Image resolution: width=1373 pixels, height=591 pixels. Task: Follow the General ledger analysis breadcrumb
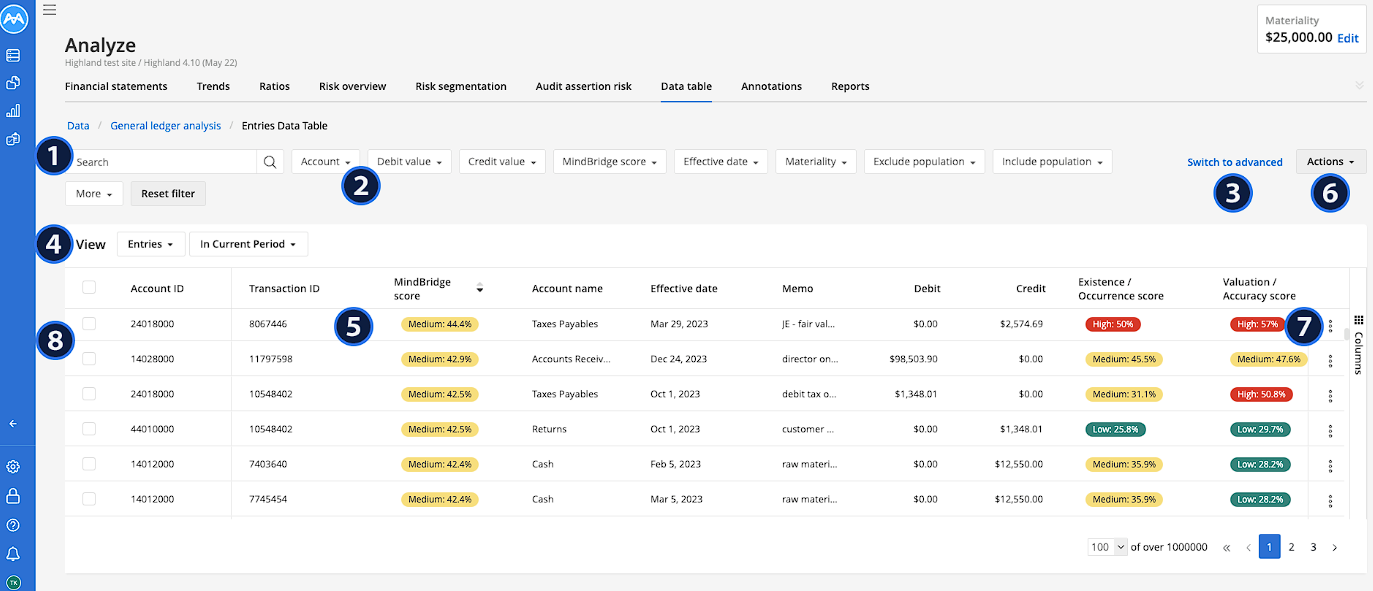(x=165, y=126)
